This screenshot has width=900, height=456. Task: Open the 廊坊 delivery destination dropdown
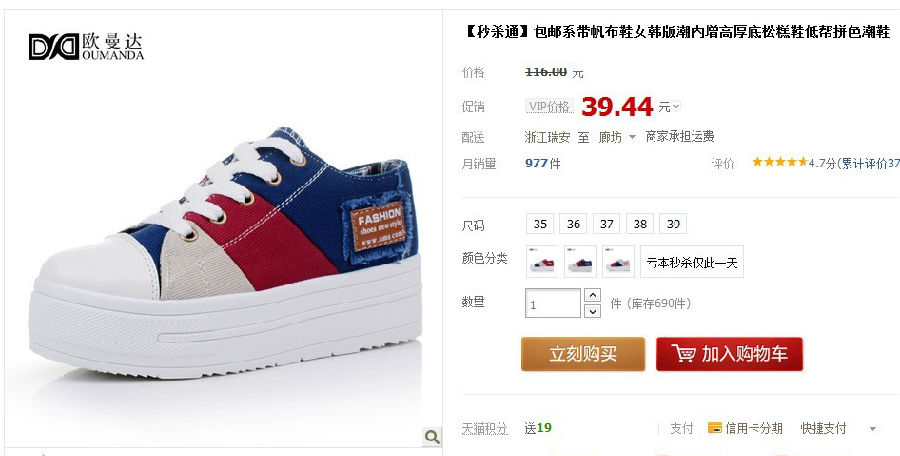click(x=617, y=137)
